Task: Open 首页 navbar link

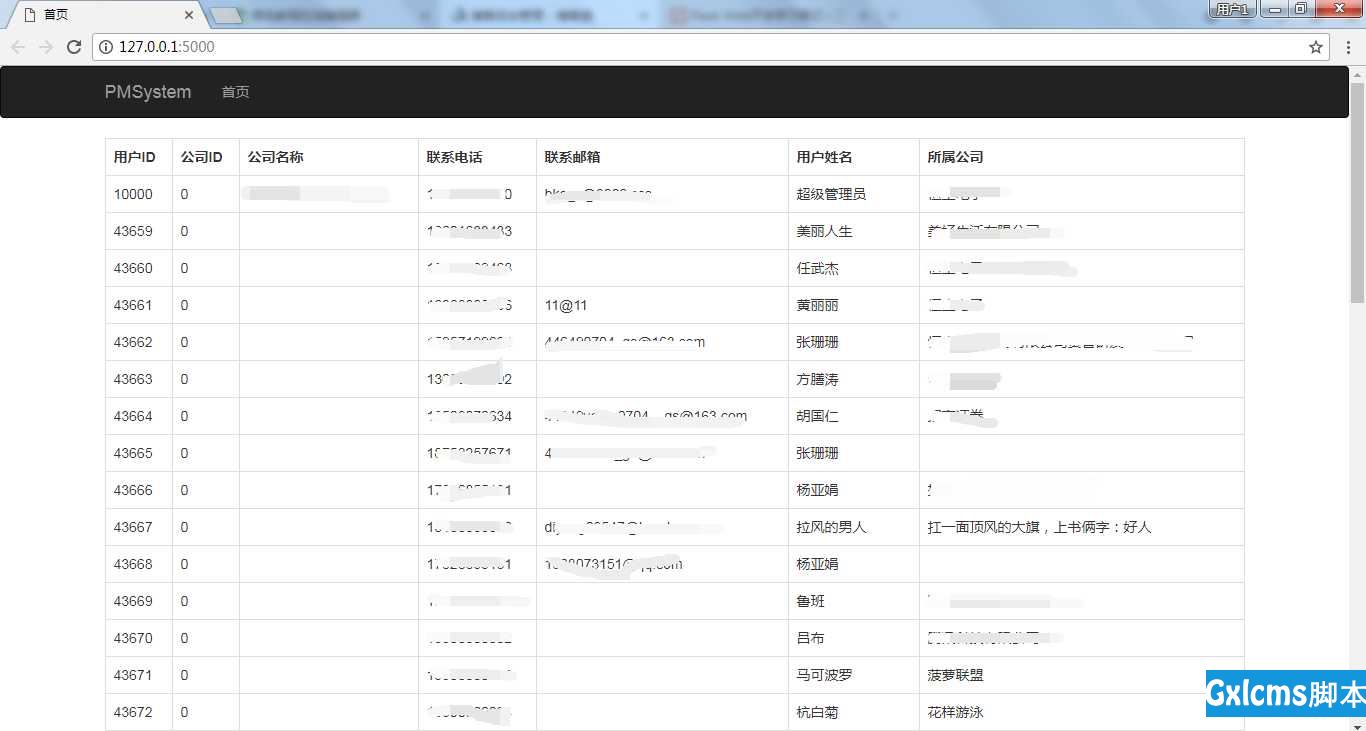Action: pos(235,92)
